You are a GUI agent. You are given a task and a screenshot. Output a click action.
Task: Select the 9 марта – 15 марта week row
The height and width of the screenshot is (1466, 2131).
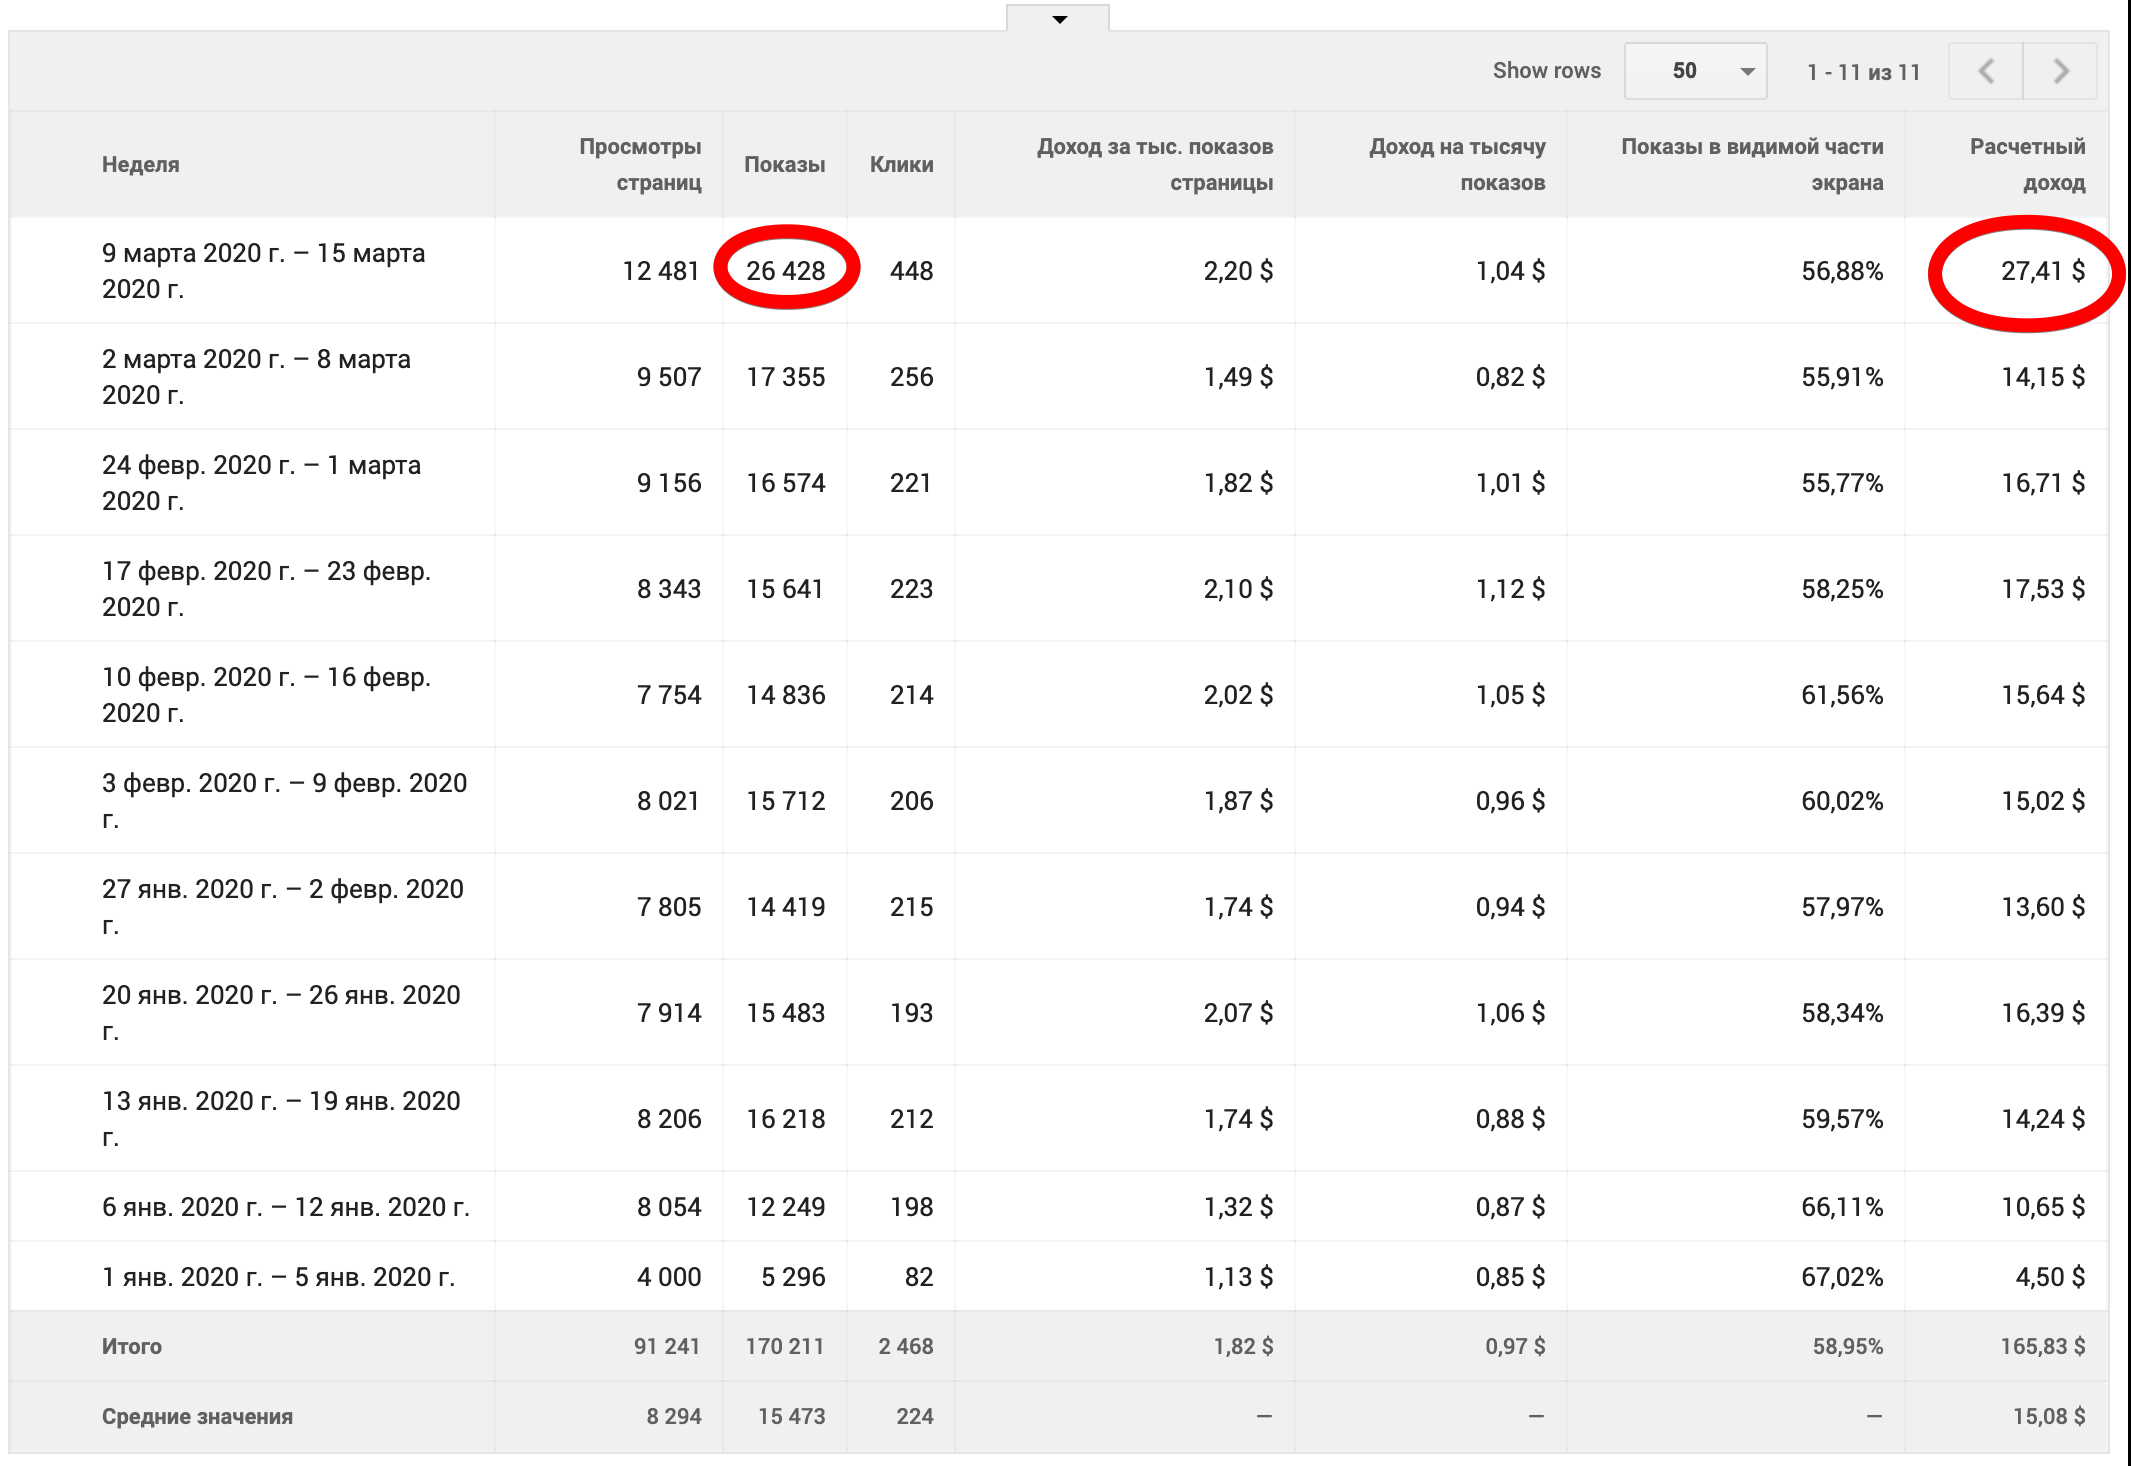pyautogui.click(x=263, y=271)
